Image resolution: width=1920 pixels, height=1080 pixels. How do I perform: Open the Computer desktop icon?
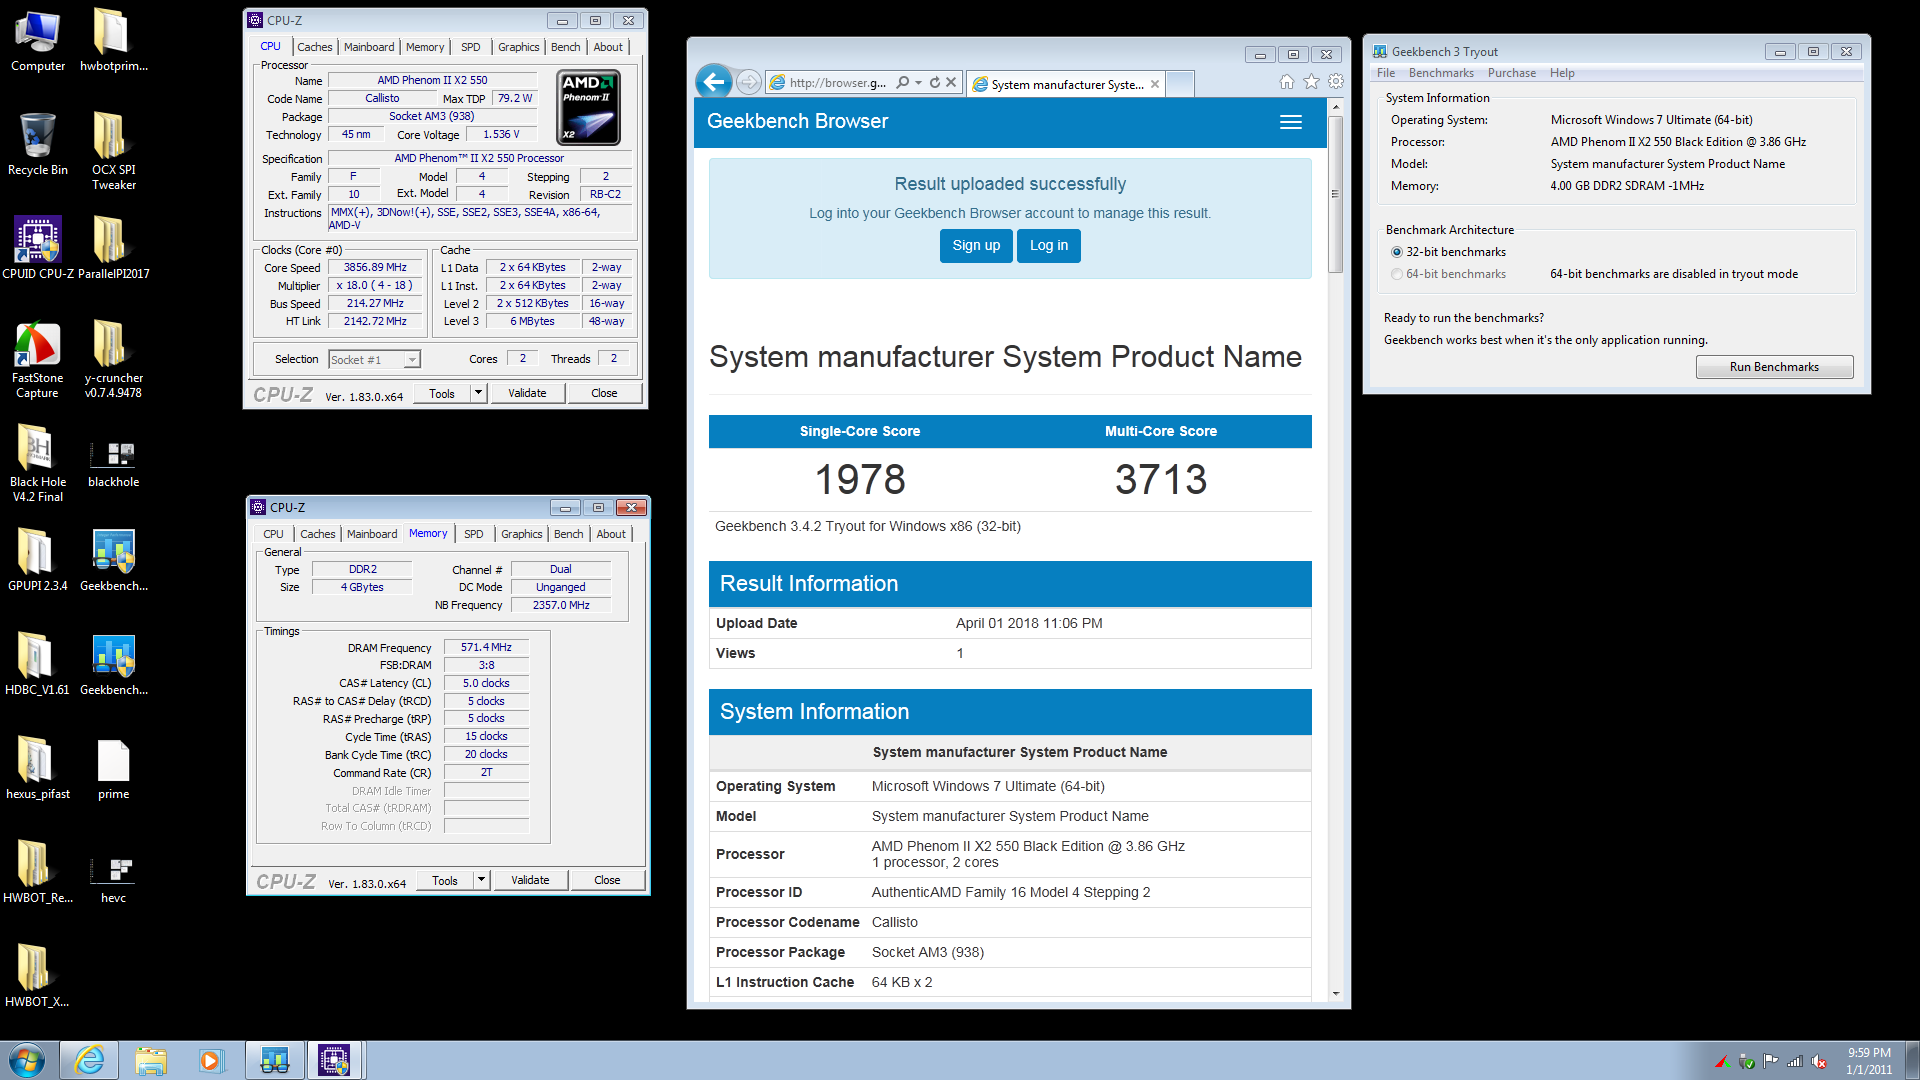pos(37,40)
